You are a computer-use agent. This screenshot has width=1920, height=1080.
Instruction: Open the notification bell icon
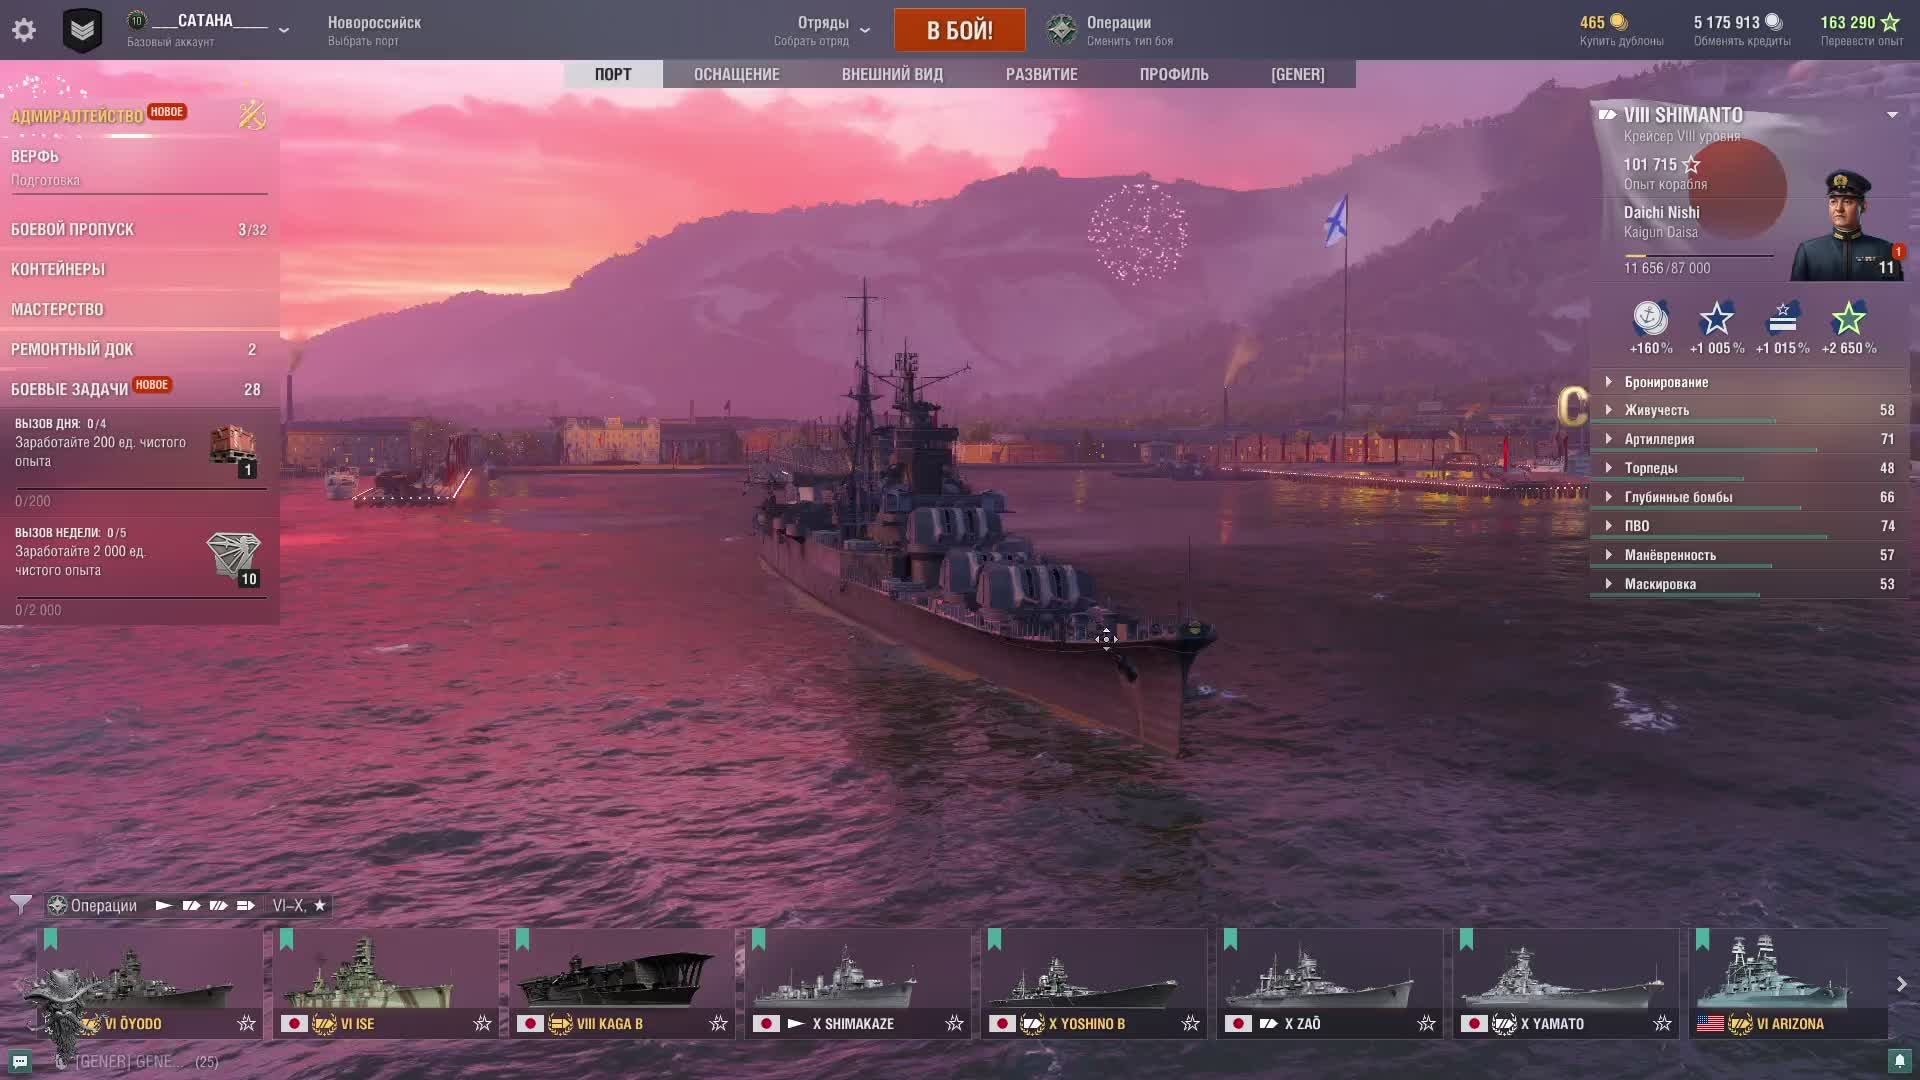coord(1900,1061)
